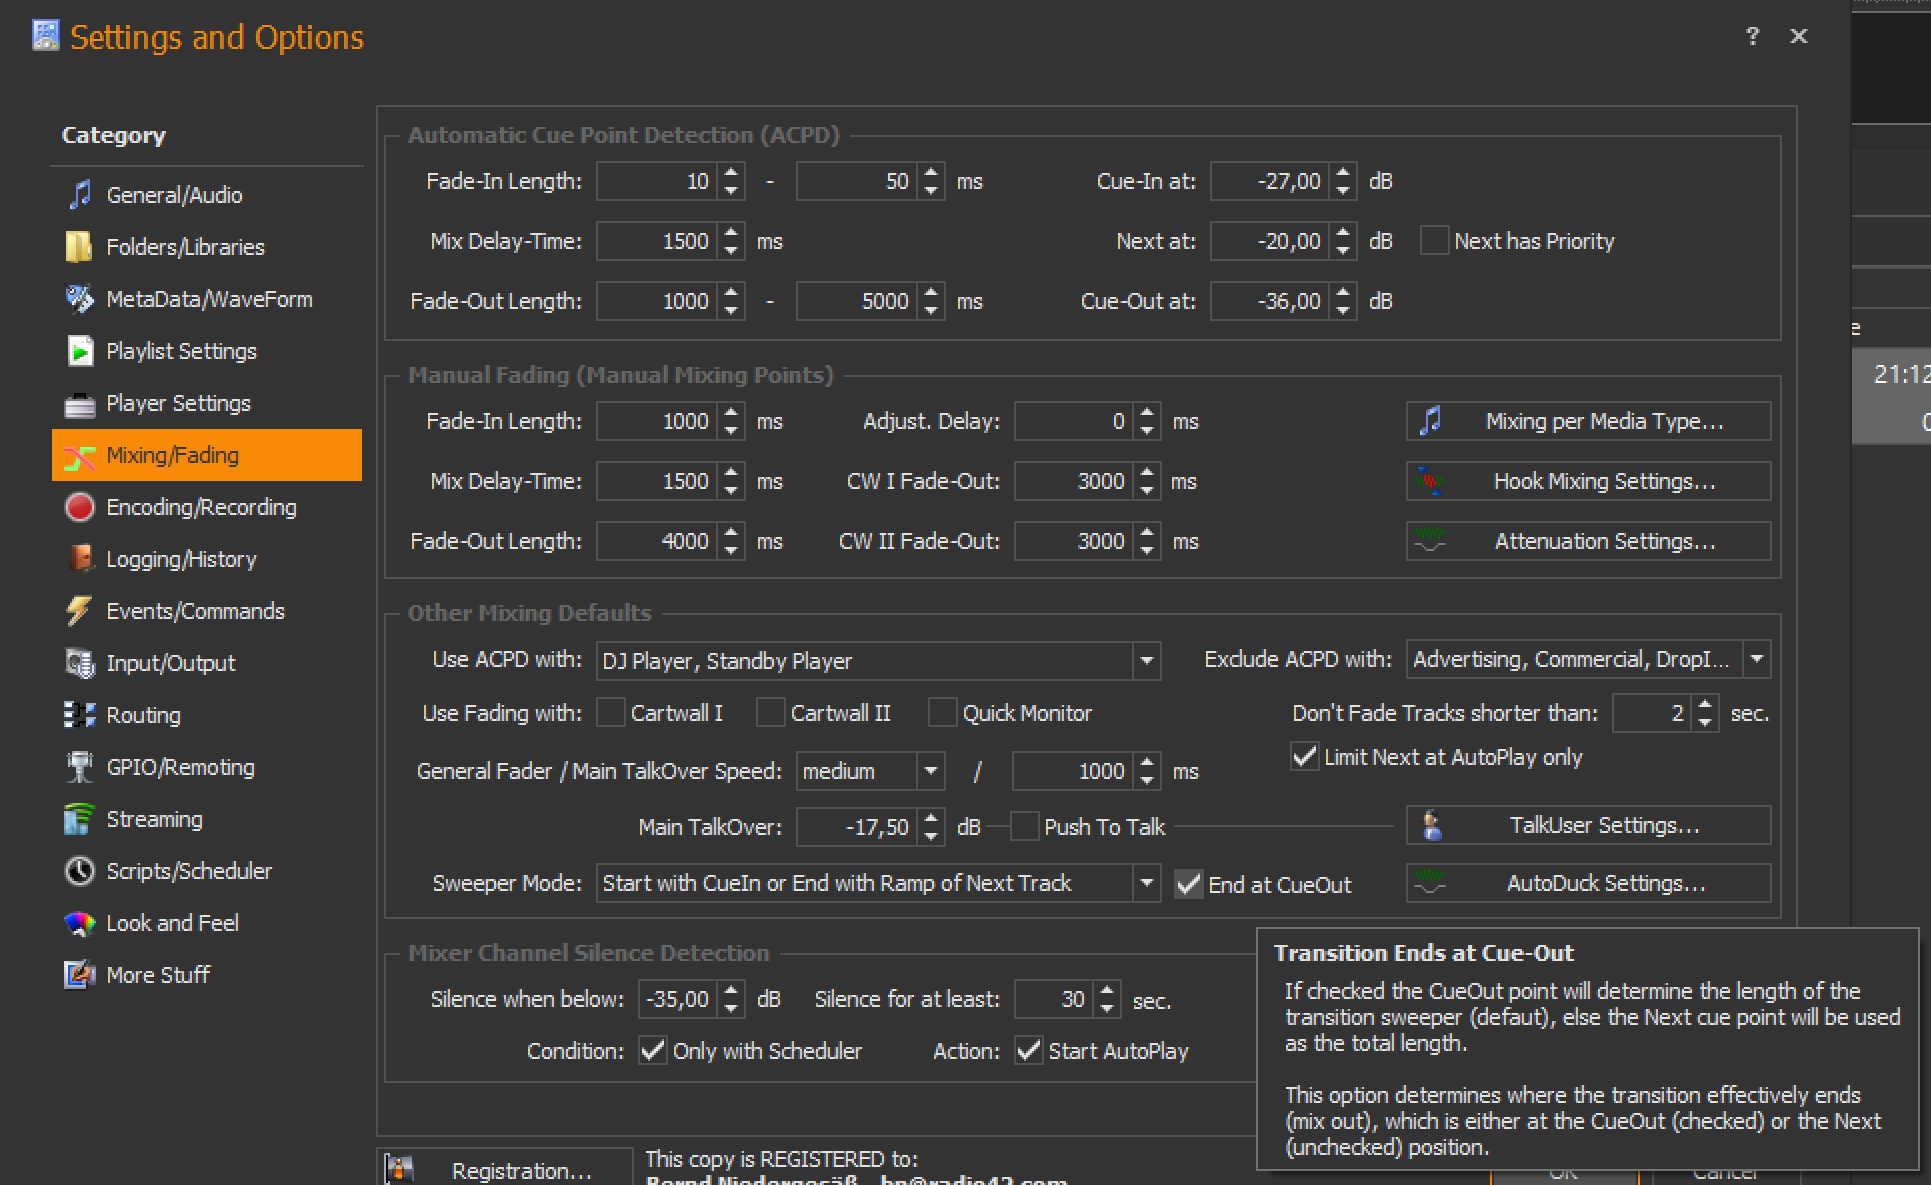This screenshot has height=1185, width=1931.
Task: Click the GPIO/Remoting category icon
Action: click(x=80, y=767)
